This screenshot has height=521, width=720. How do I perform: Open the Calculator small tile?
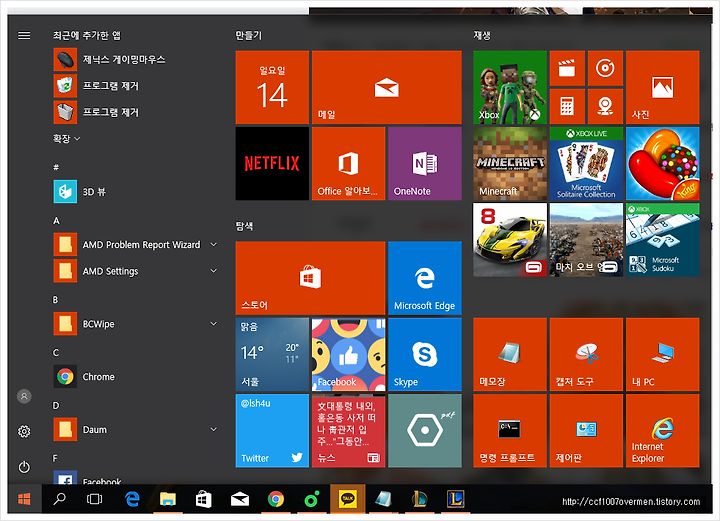pos(567,106)
